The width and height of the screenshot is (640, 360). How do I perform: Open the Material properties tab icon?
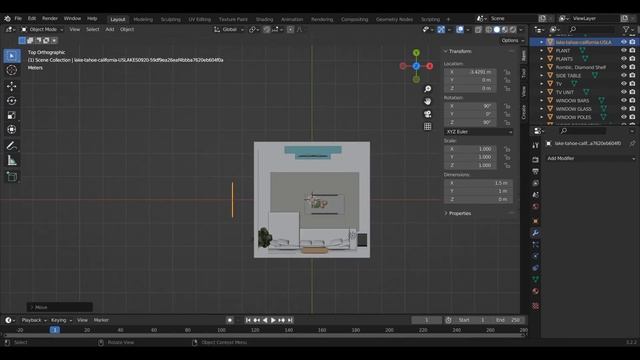[x=536, y=291]
